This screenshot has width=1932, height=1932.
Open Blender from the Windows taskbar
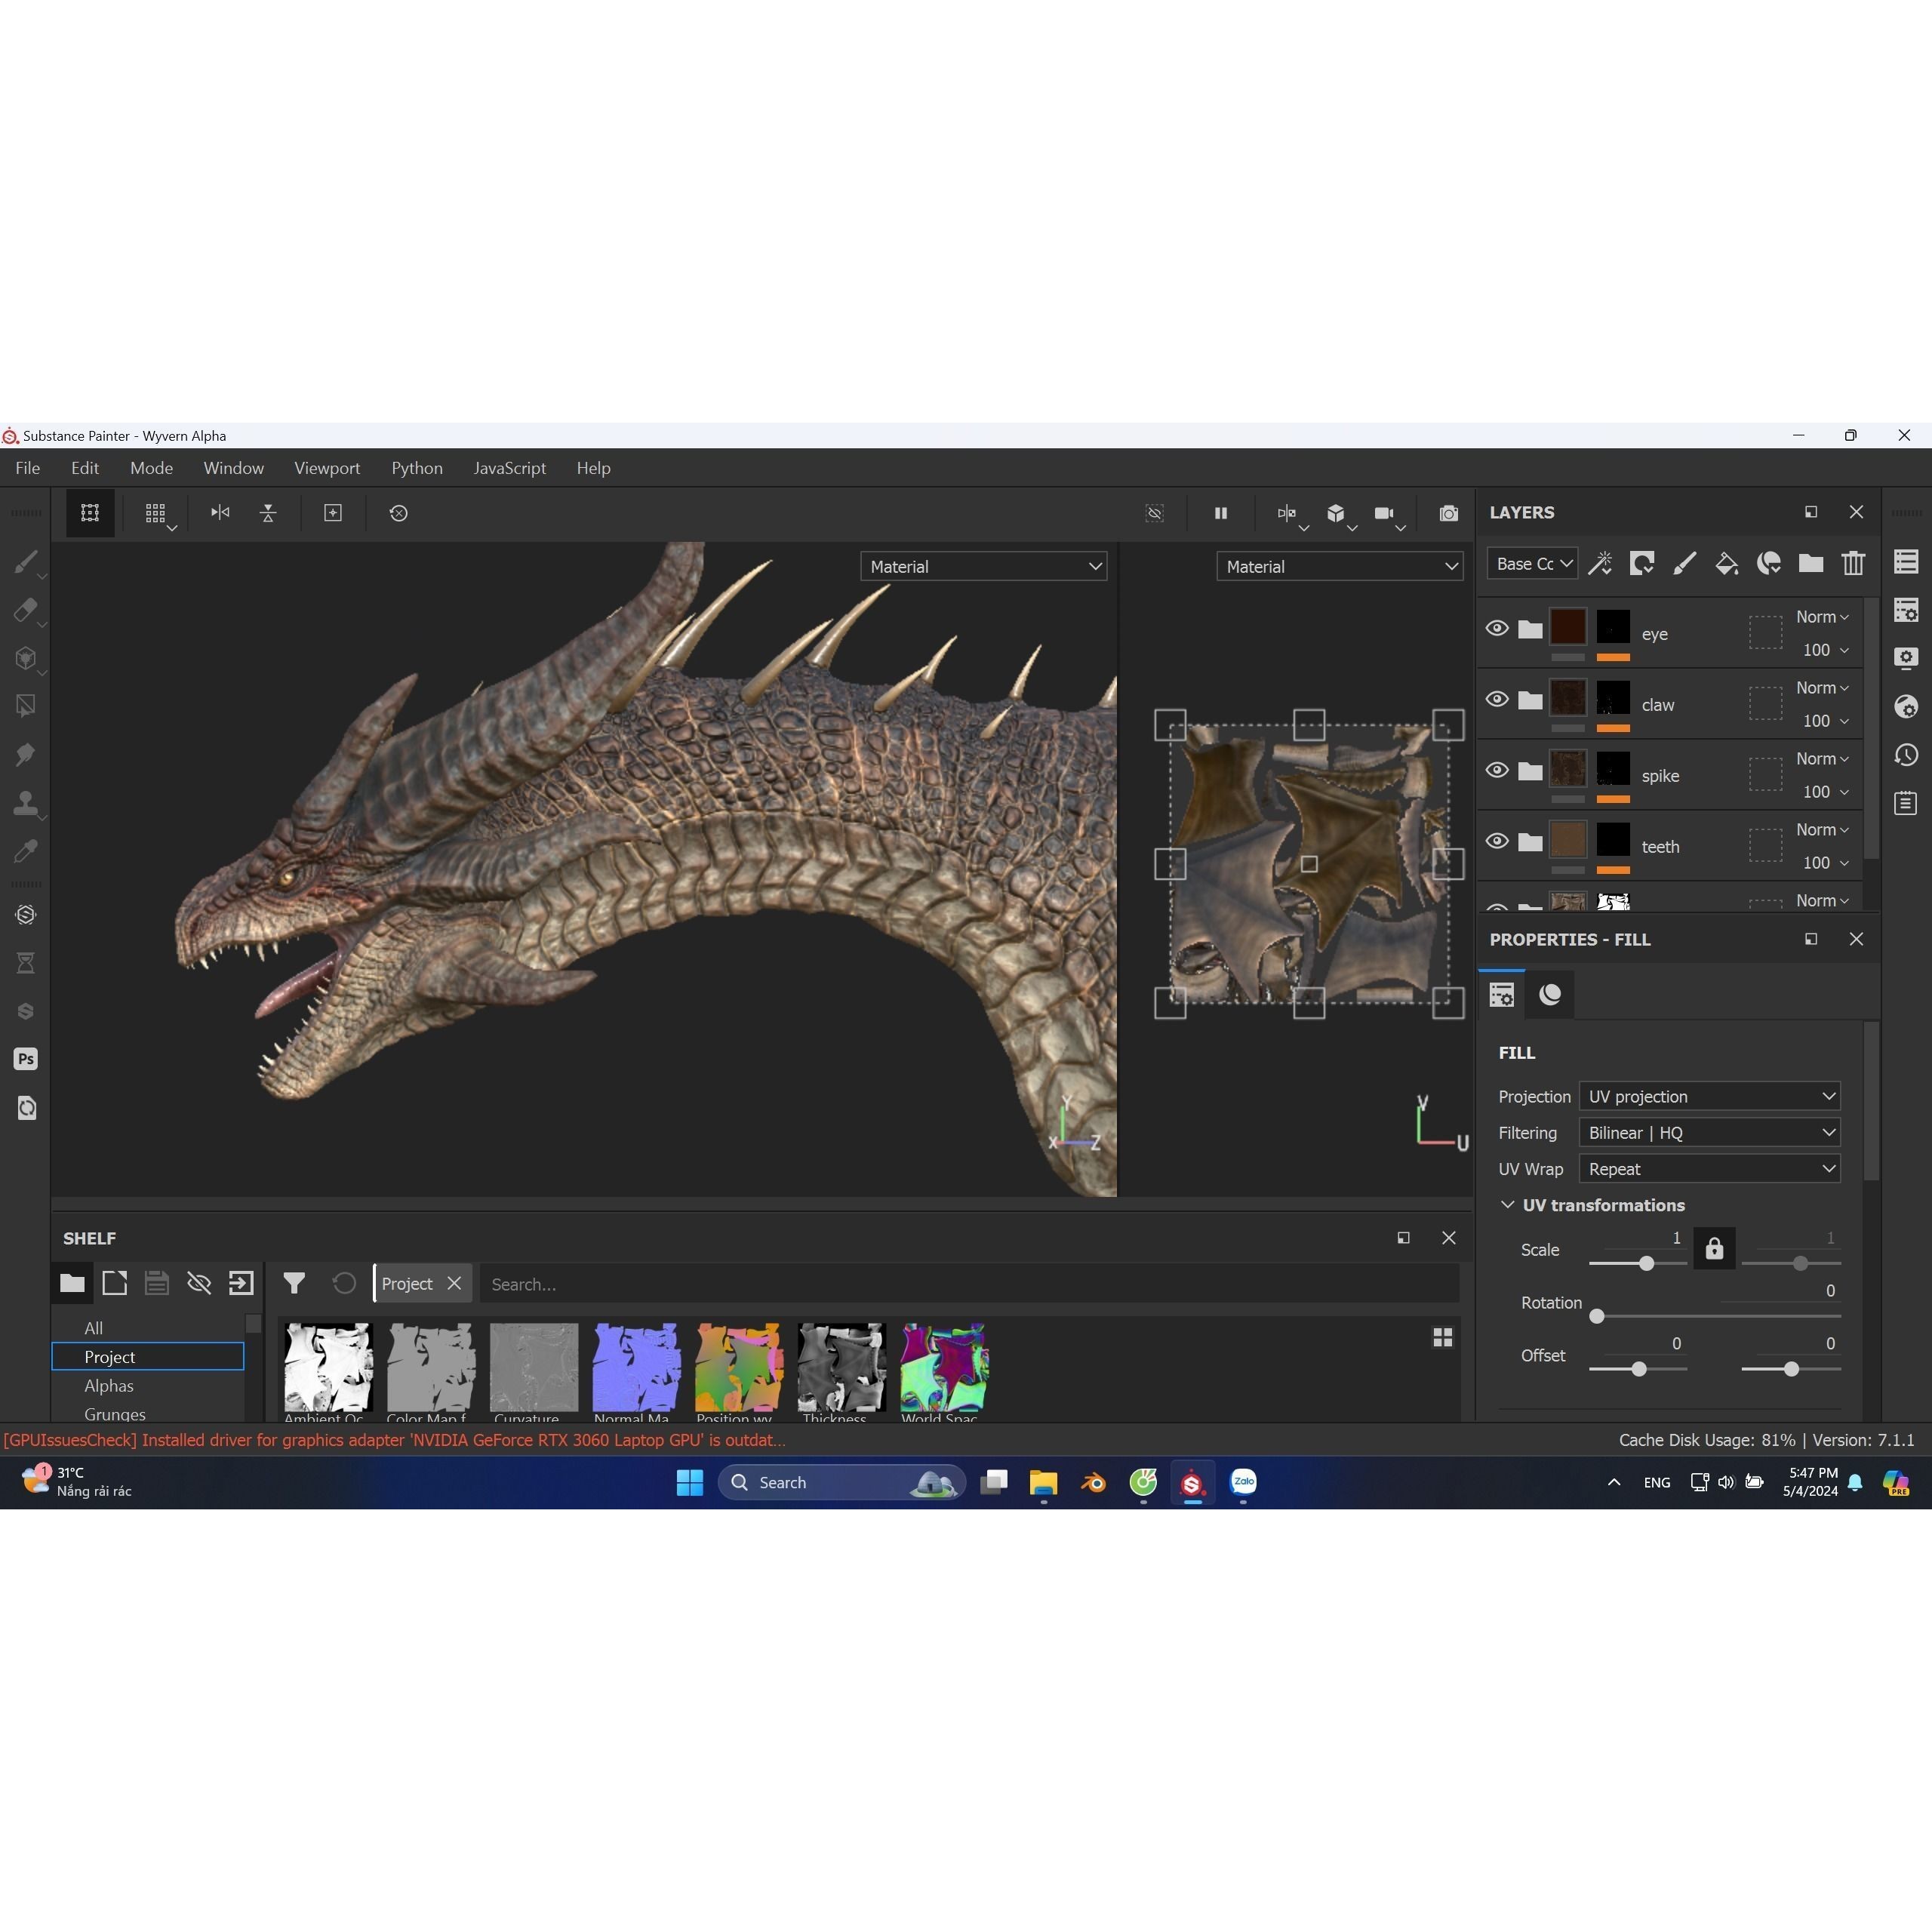click(x=1094, y=1482)
